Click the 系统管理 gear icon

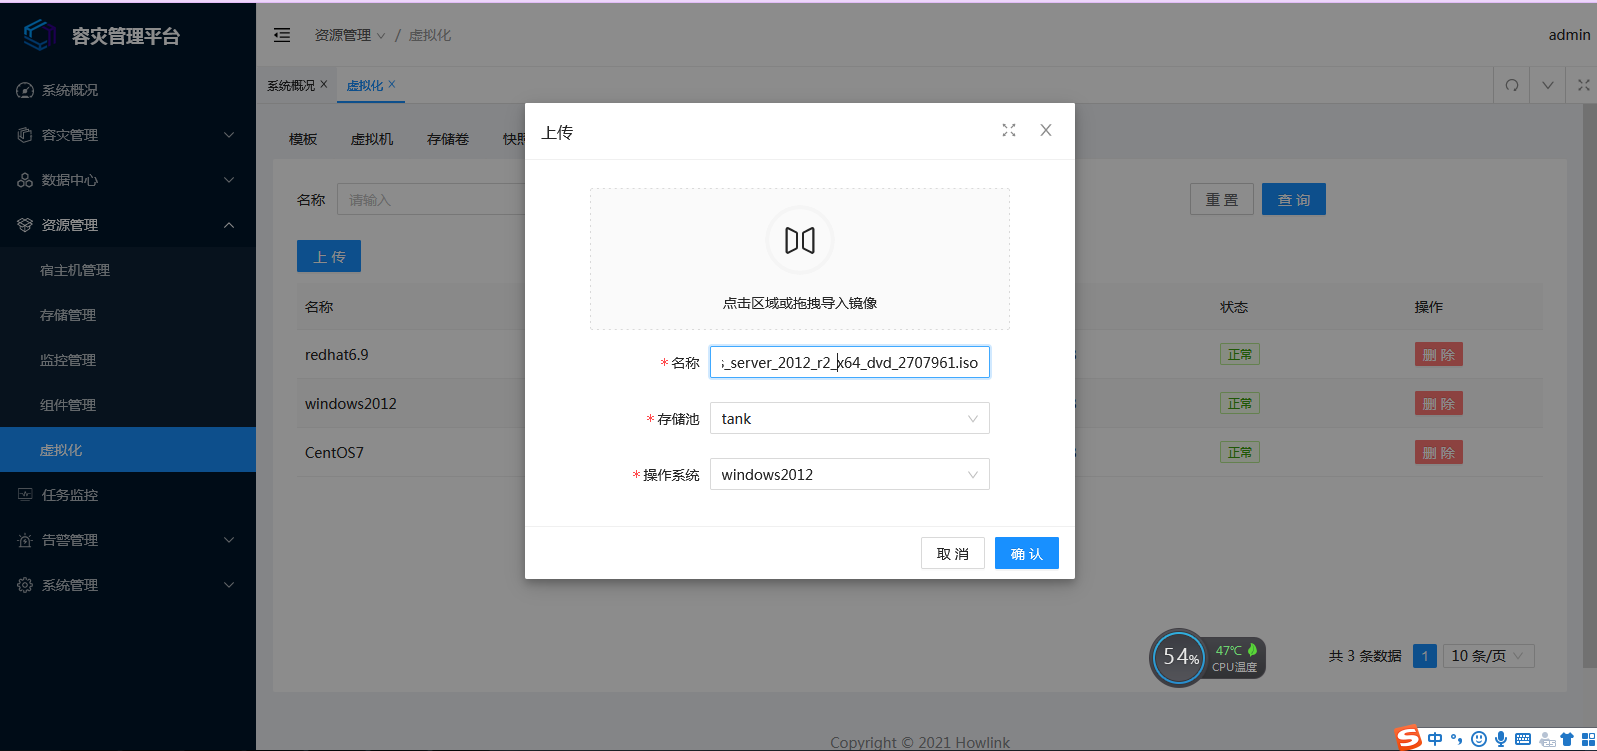[25, 585]
